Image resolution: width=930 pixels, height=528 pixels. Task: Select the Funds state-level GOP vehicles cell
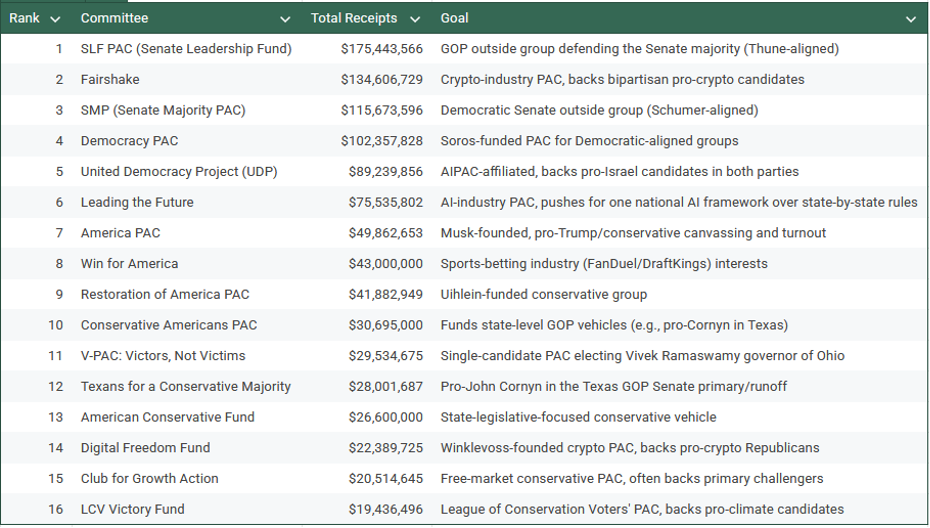coord(680,325)
